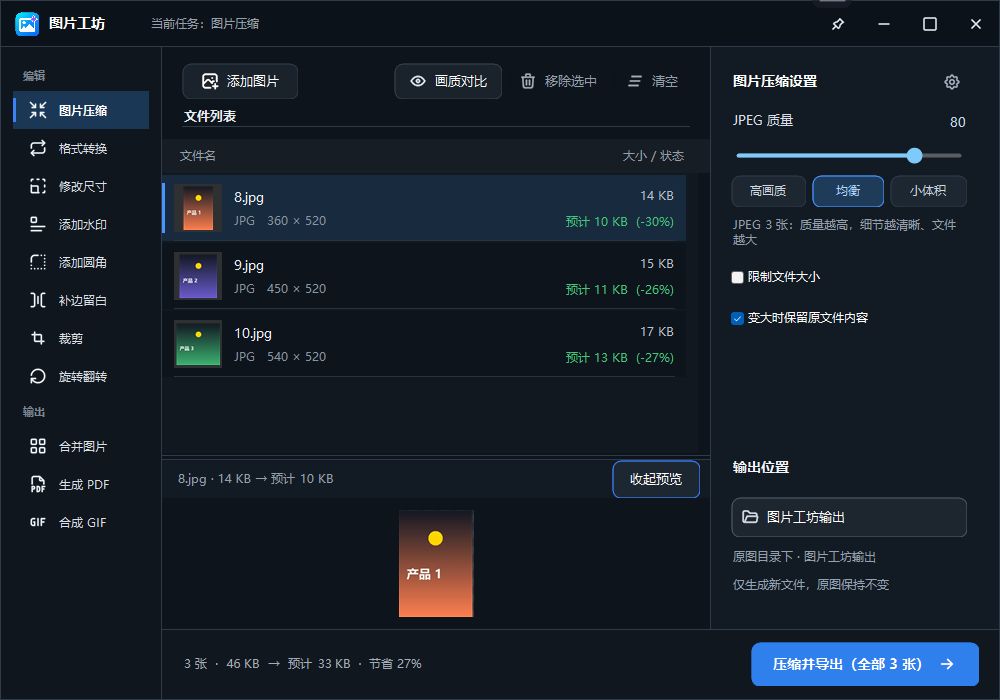Select the 9.jpg file name

(249, 265)
